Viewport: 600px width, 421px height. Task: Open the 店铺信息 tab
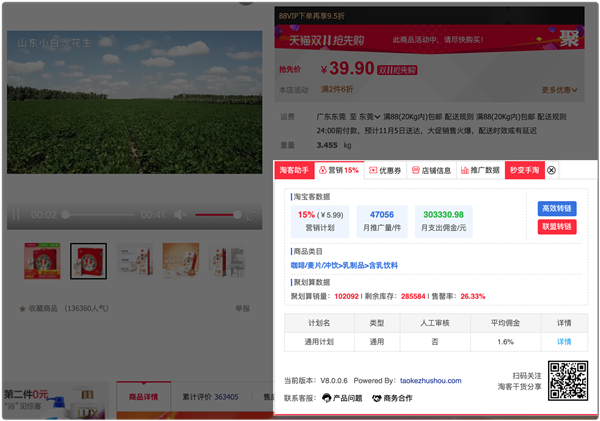click(x=431, y=171)
